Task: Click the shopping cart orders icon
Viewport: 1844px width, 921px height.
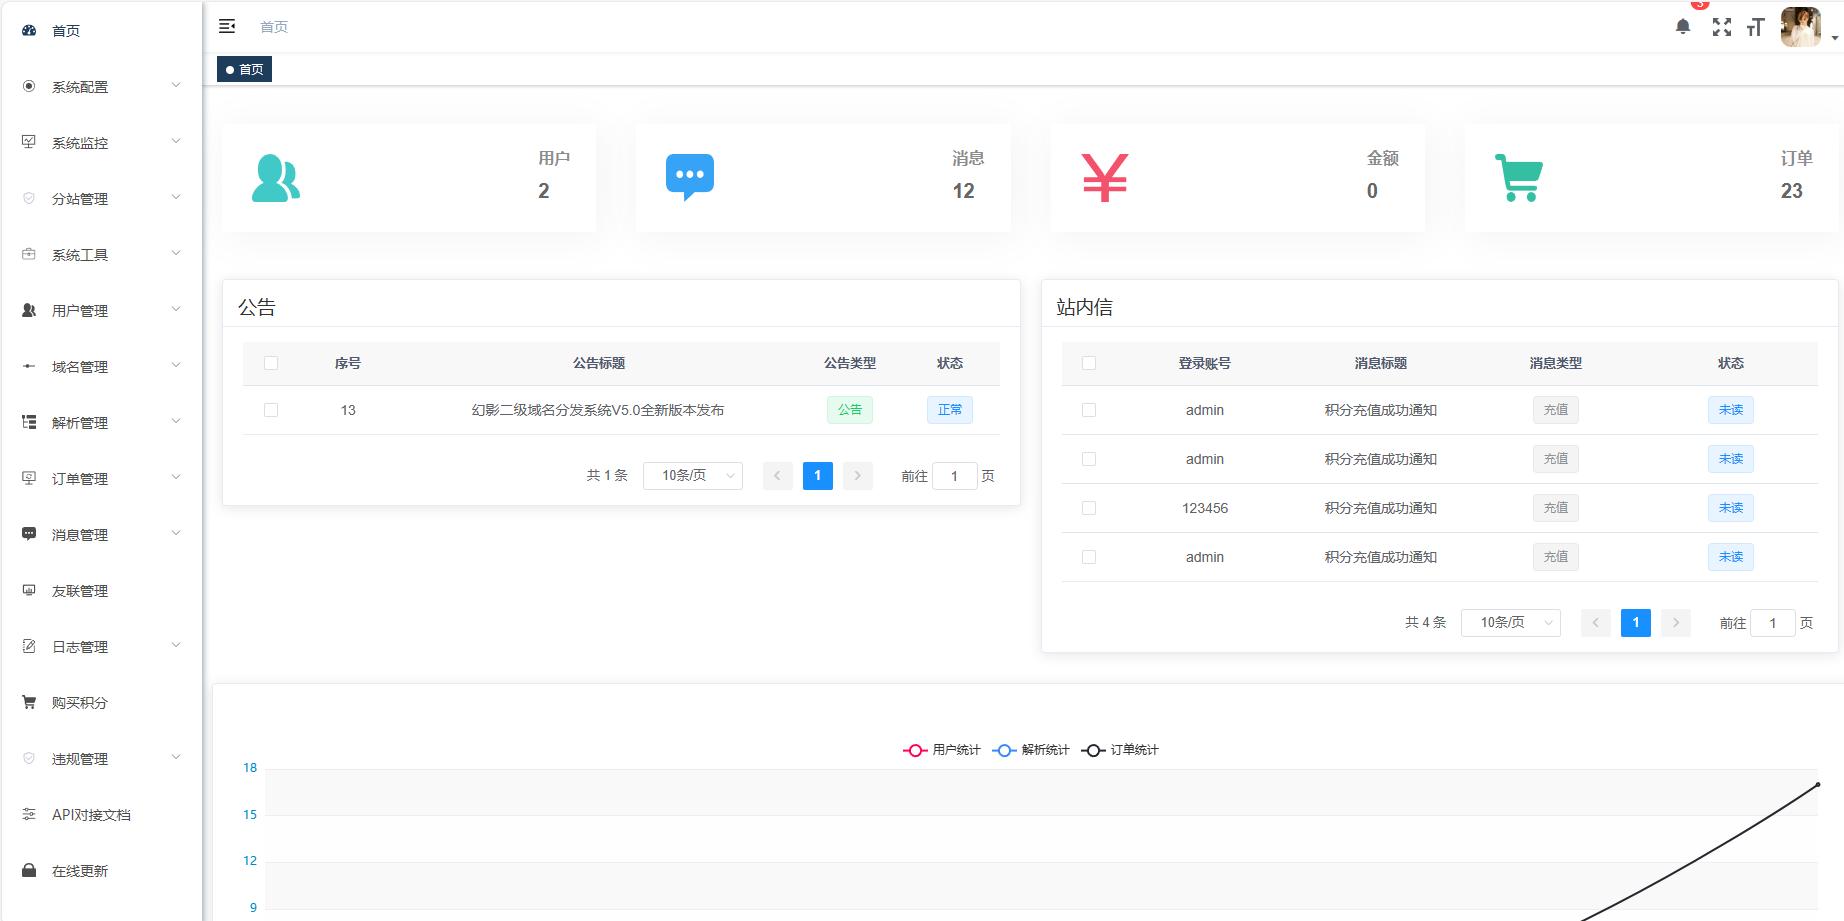Action: pos(1518,178)
